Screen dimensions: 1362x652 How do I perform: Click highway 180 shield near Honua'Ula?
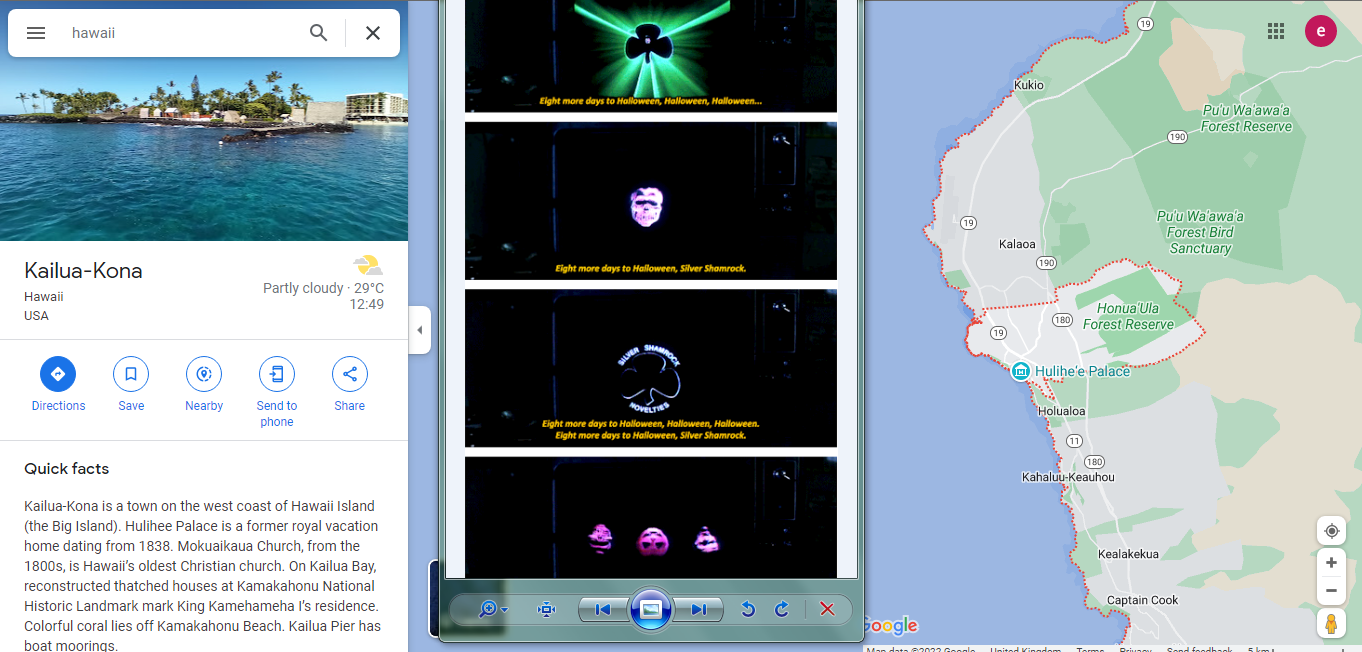[x=1062, y=321]
